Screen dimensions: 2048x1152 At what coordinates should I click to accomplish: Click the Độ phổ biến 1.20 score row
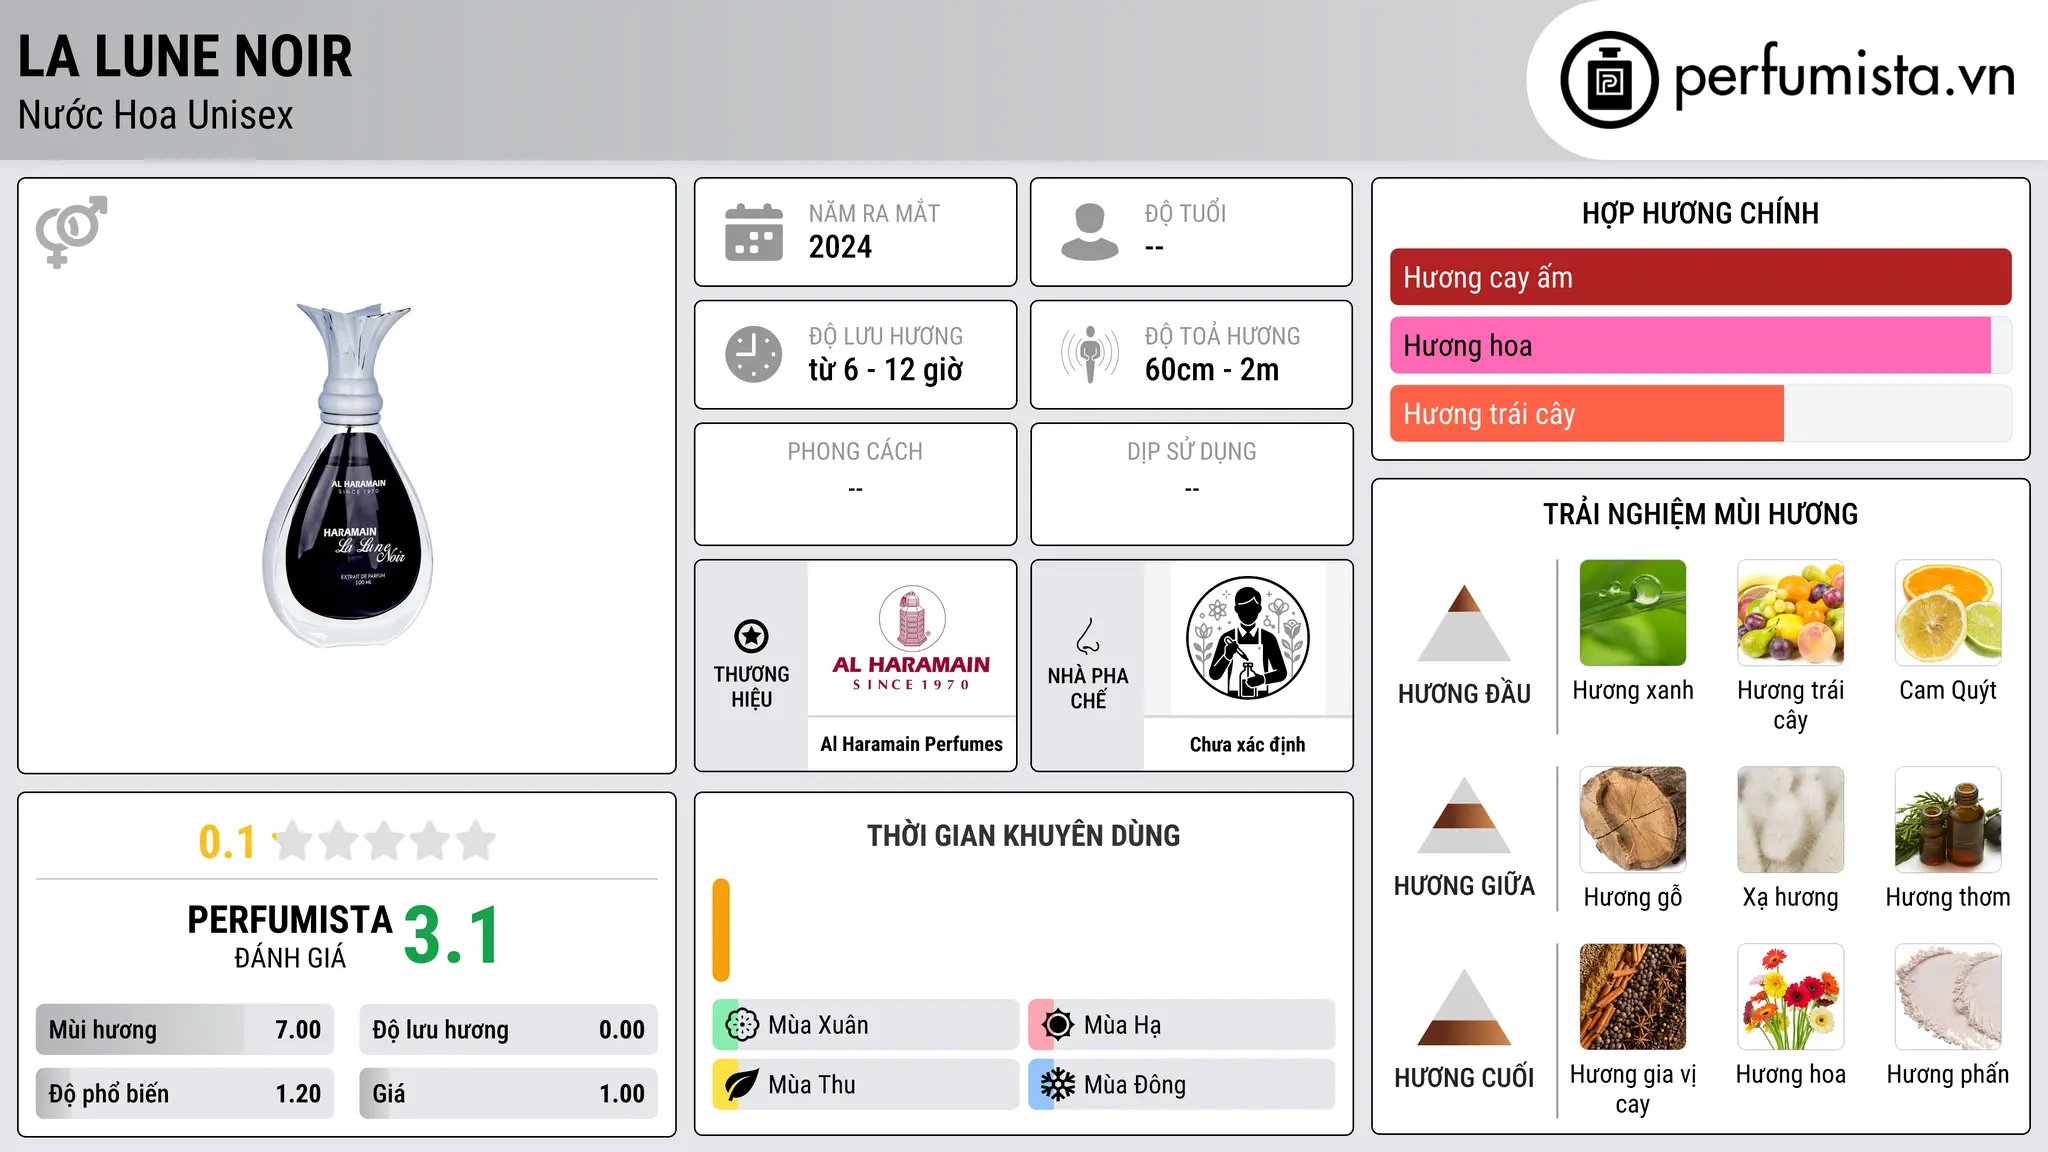[185, 1093]
